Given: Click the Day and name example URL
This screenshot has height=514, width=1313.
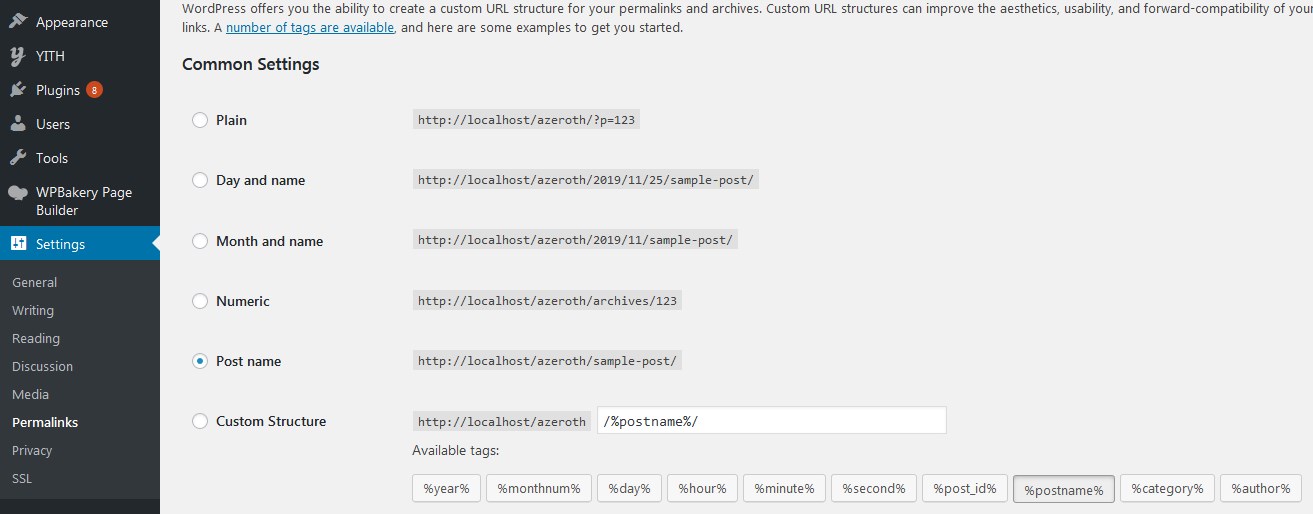Looking at the screenshot, I should pyautogui.click(x=586, y=181).
